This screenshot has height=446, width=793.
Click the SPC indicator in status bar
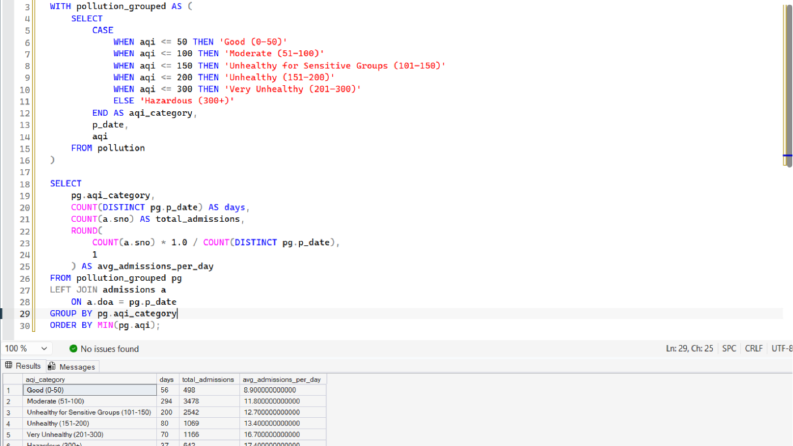729,349
